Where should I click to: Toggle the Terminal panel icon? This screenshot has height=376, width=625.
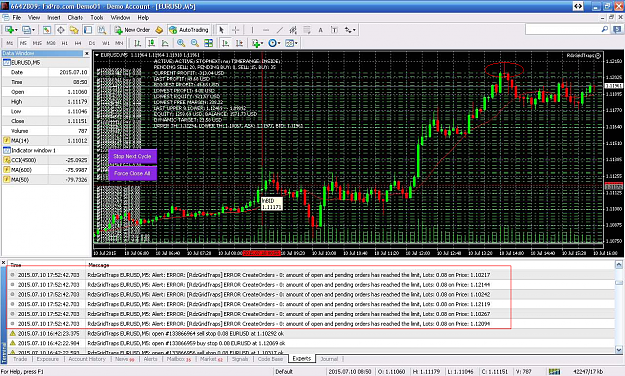(x=88, y=30)
